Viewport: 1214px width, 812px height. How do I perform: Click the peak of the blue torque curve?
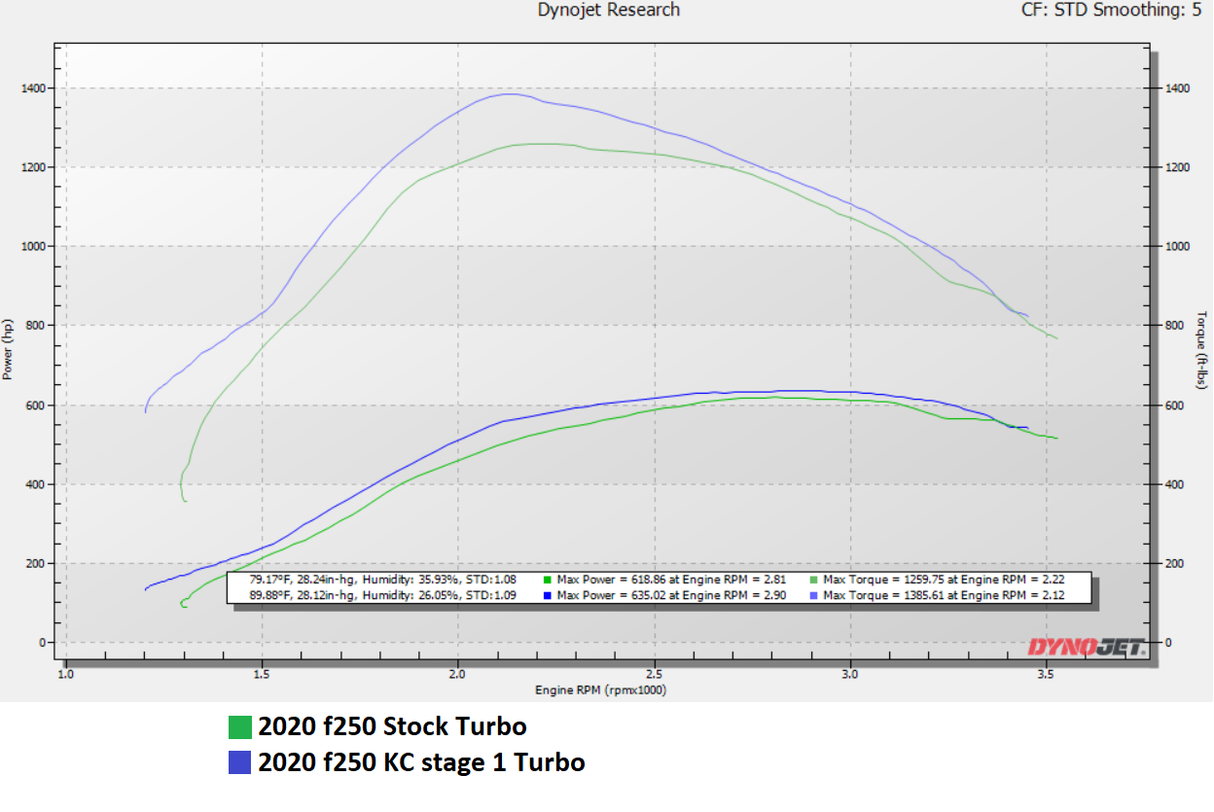[509, 94]
